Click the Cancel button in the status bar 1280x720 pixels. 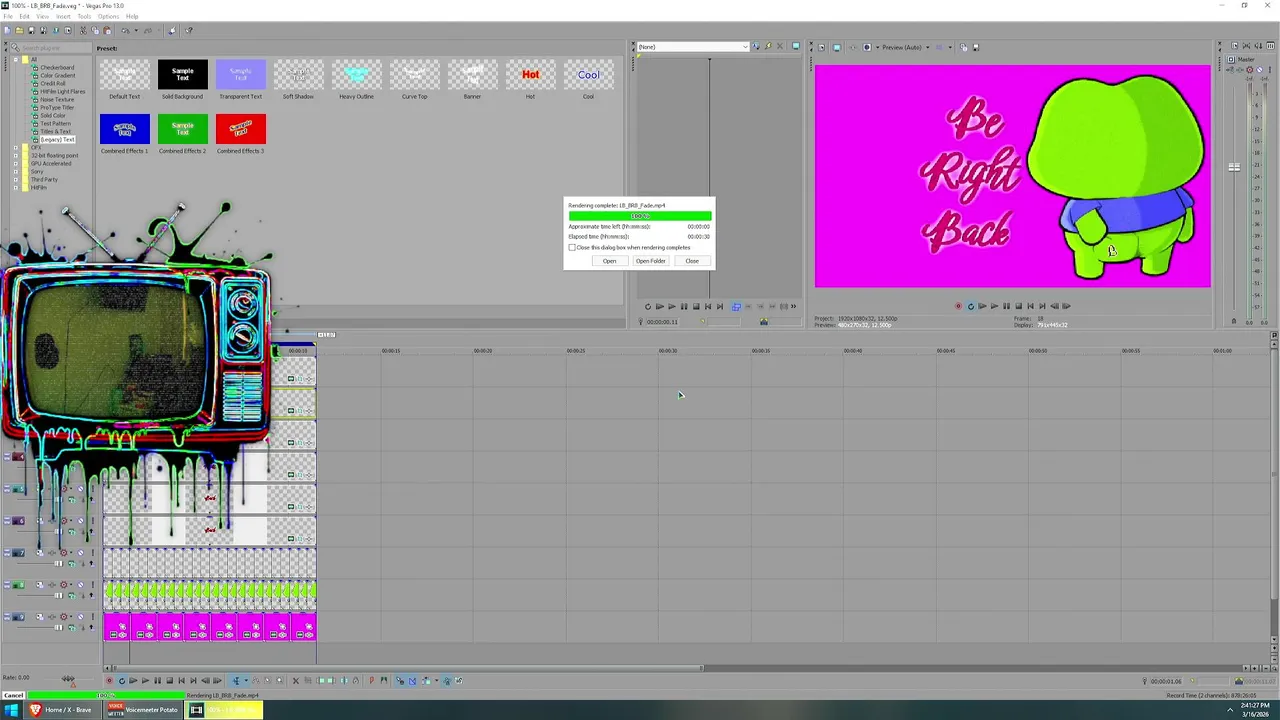click(13, 695)
